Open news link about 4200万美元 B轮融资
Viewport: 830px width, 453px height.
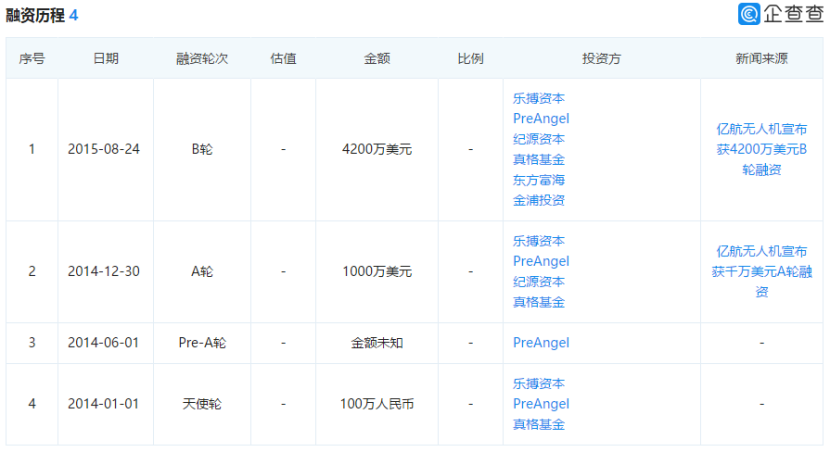click(761, 149)
